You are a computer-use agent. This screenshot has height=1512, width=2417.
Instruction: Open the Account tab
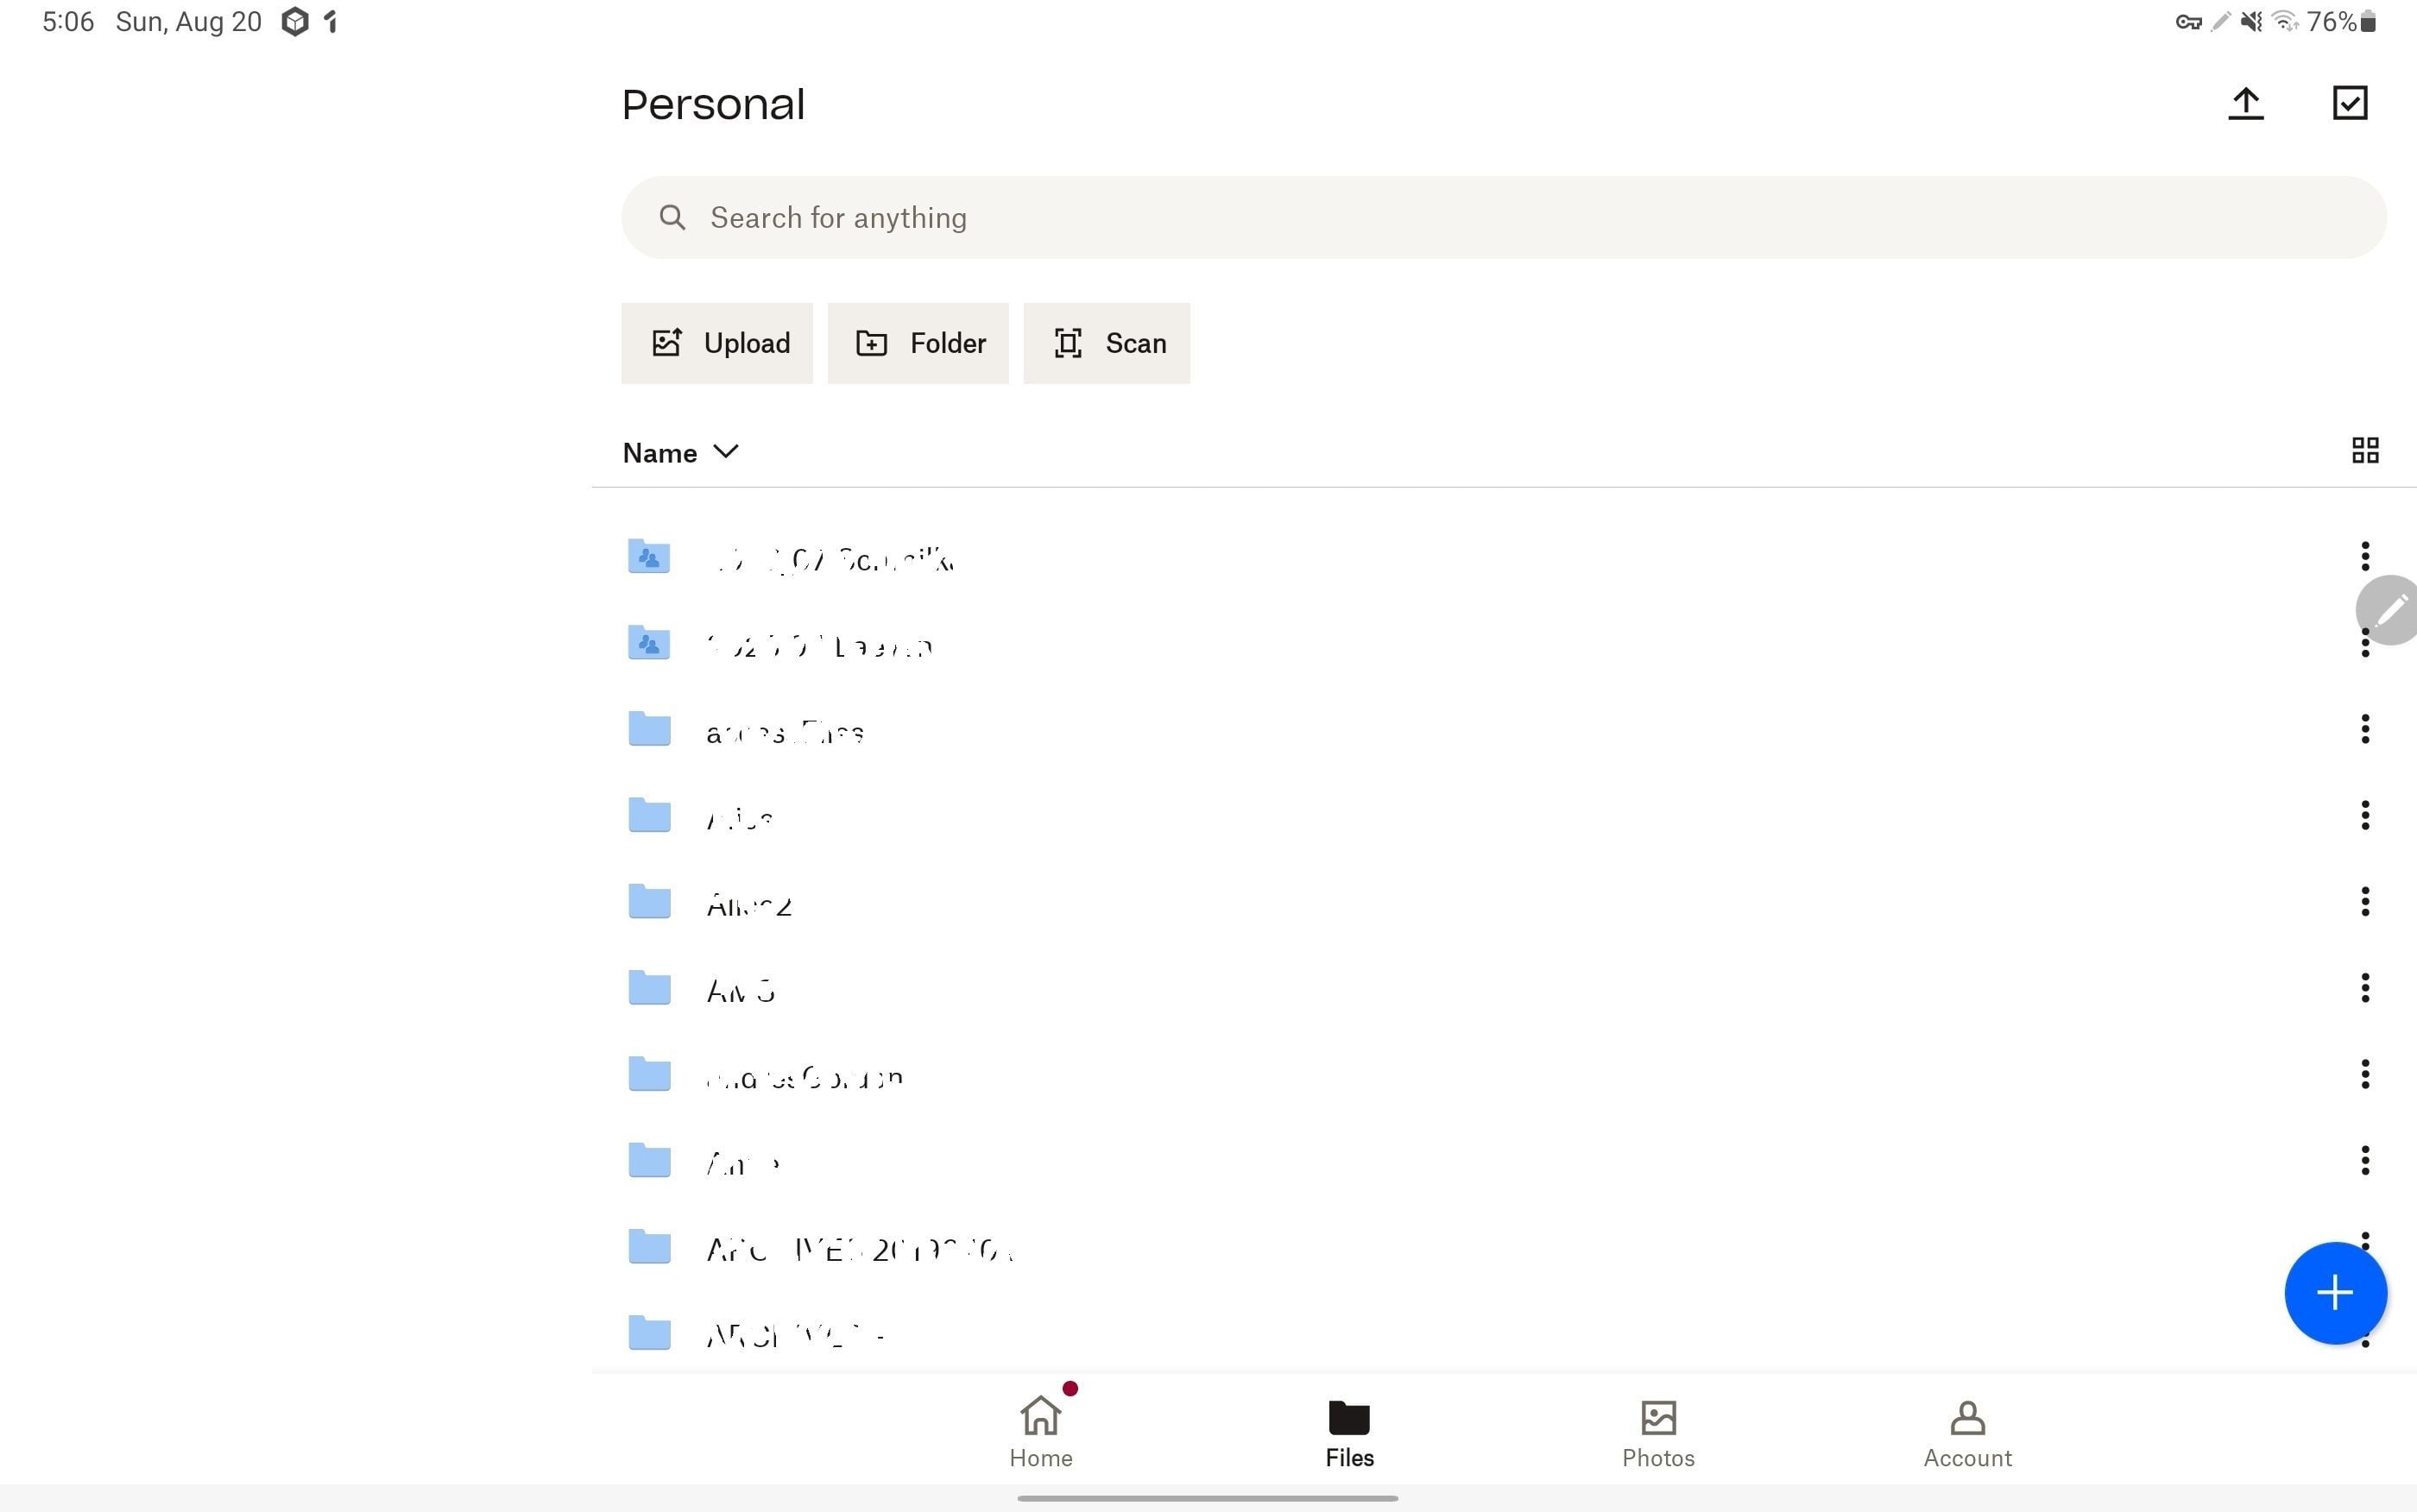pyautogui.click(x=1966, y=1433)
